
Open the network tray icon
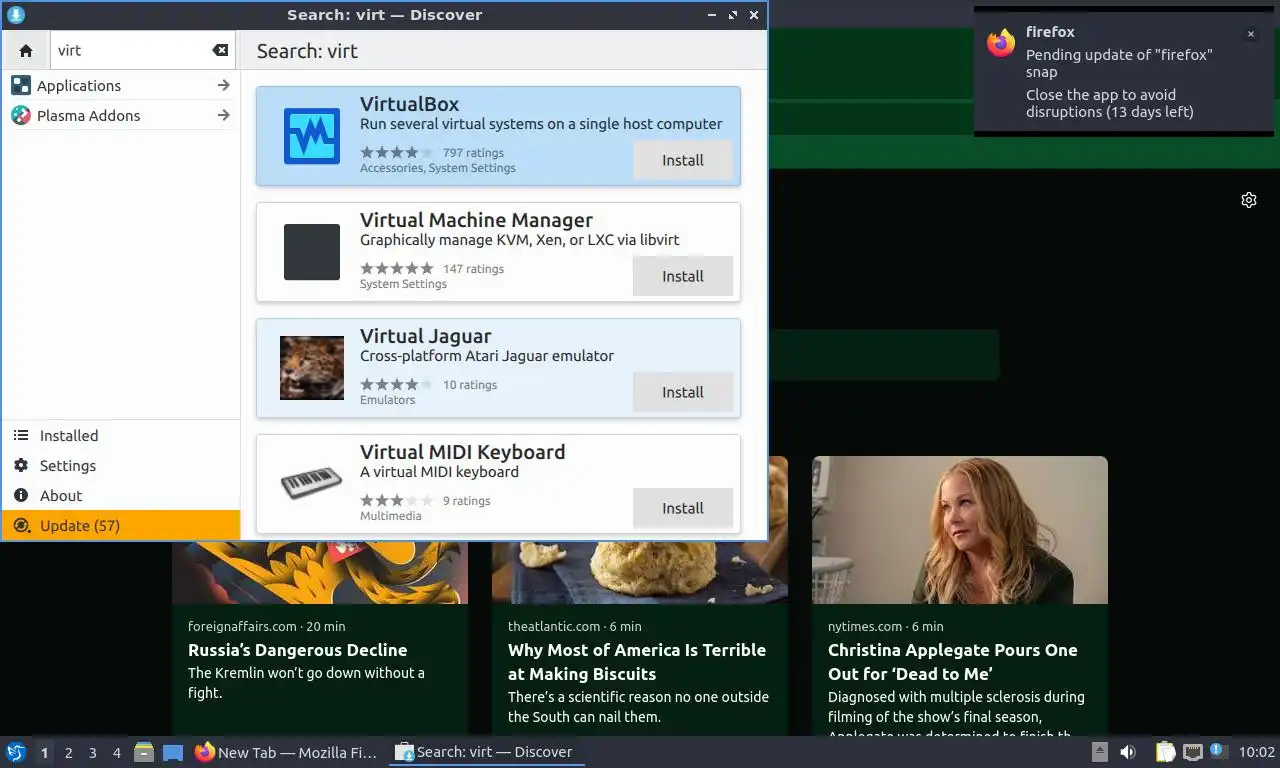(x=1192, y=752)
